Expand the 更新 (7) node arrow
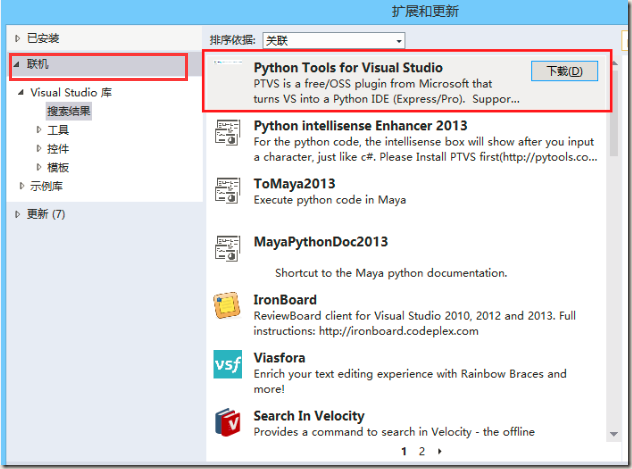This screenshot has height=469, width=632. (17, 214)
